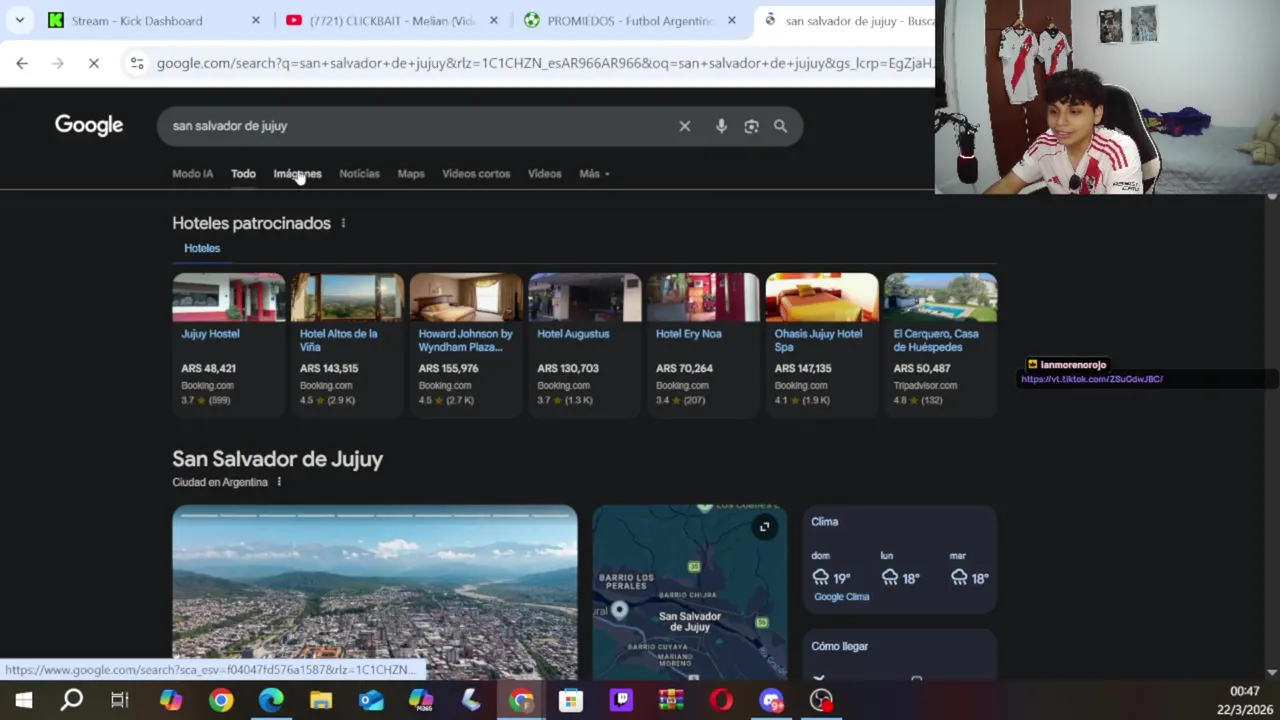Open Modo IA search mode
This screenshot has height=720, width=1280.
192,174
